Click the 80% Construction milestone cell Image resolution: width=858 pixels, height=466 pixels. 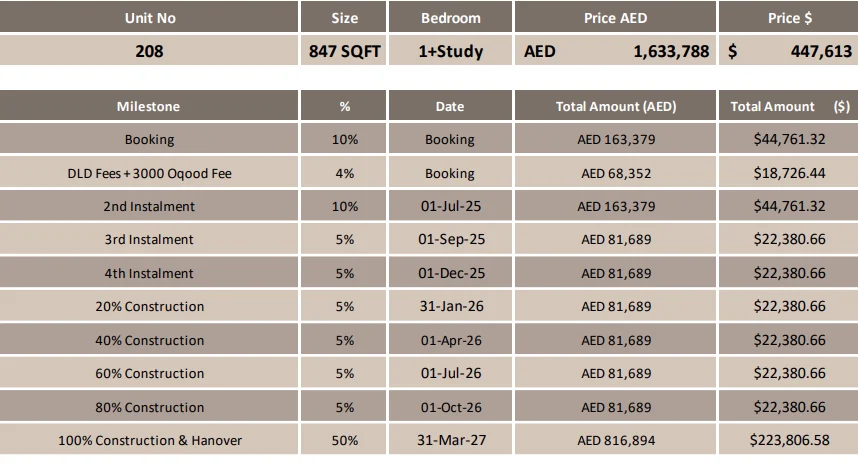[149, 406]
